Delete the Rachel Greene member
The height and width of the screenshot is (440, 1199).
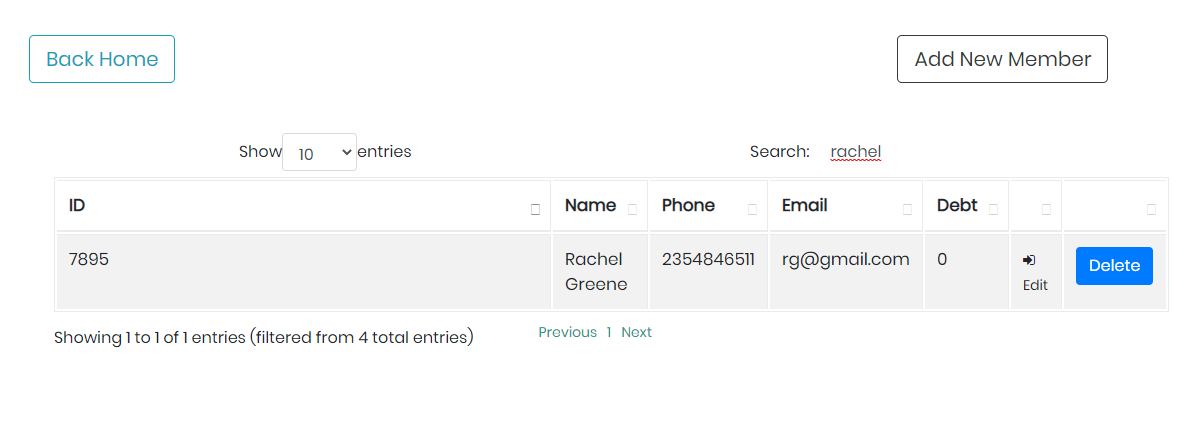(1114, 266)
